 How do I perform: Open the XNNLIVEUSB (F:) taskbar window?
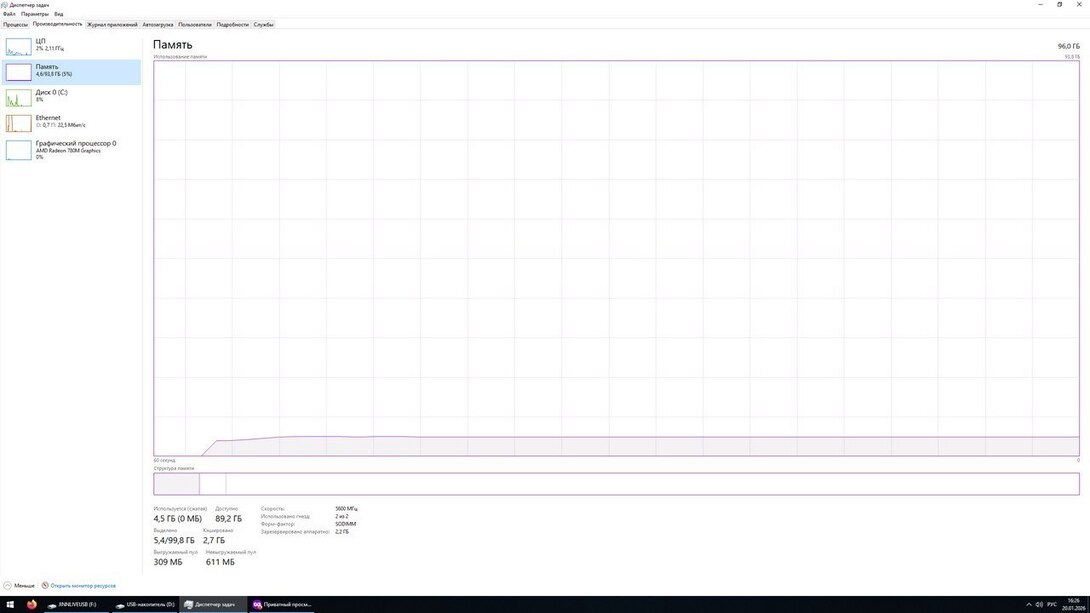pos(73,604)
